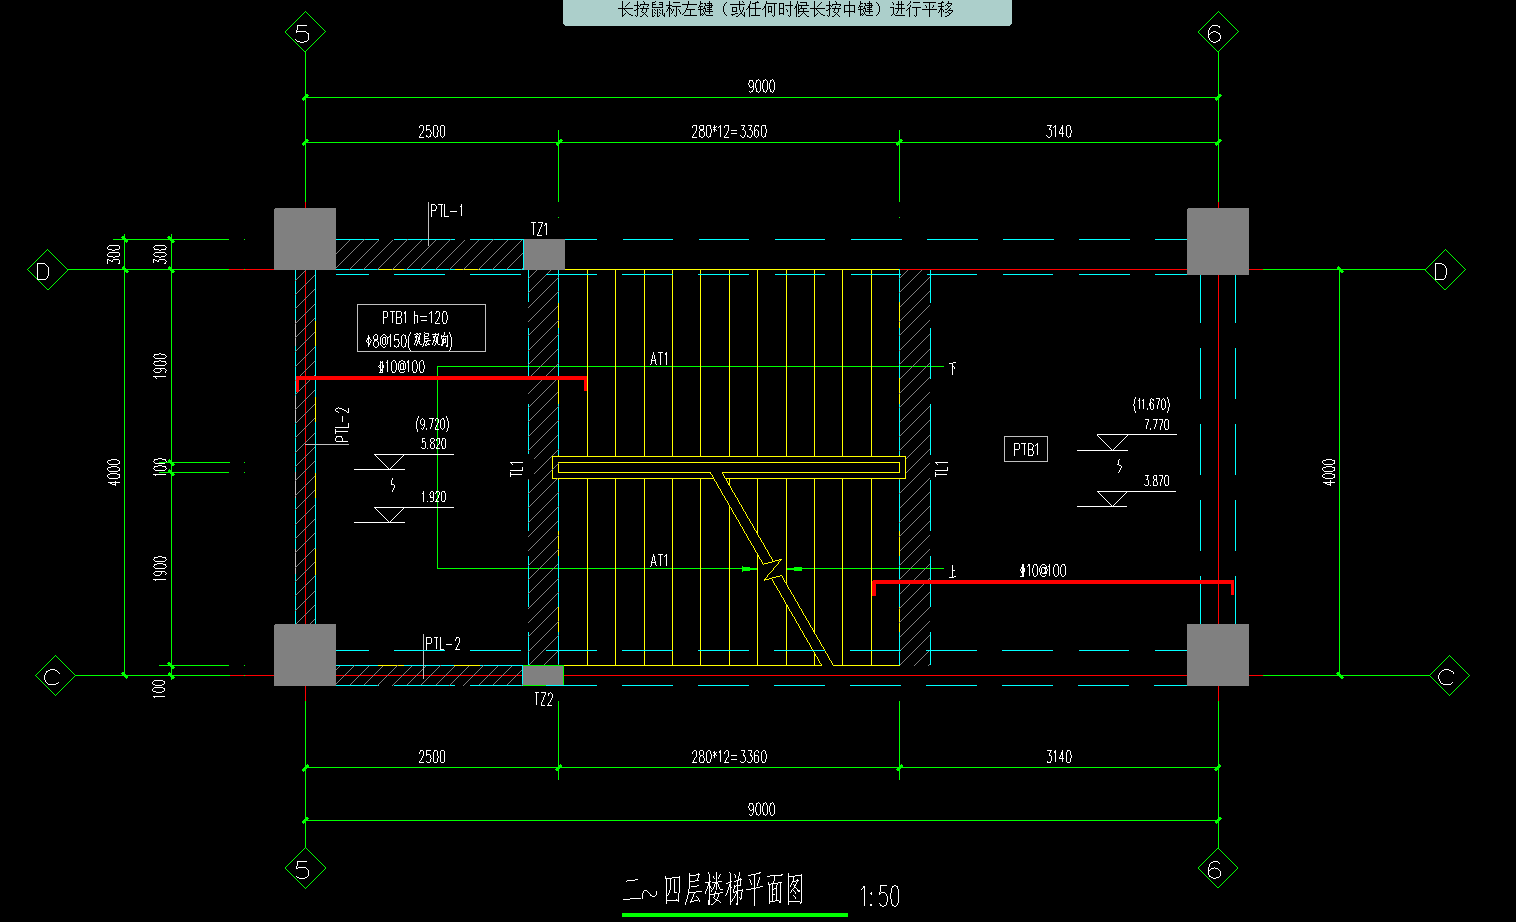Select the horizontal PTL-2 label near axis C

tap(443, 644)
